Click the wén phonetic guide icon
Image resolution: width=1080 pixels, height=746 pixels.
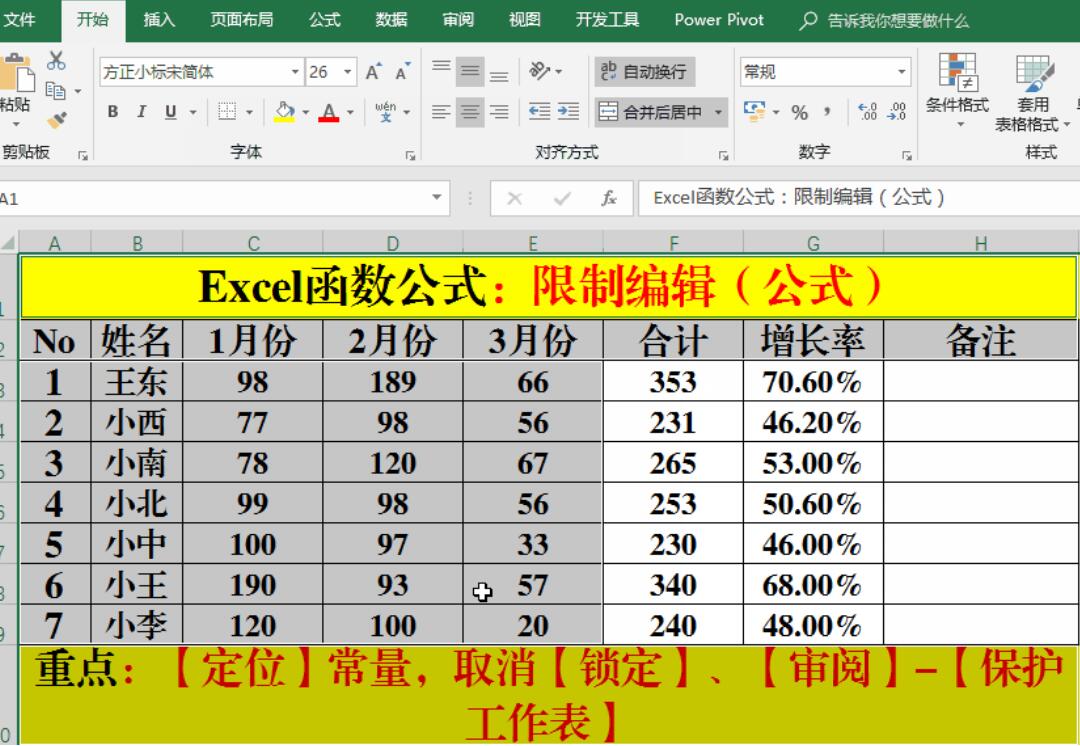[386, 111]
